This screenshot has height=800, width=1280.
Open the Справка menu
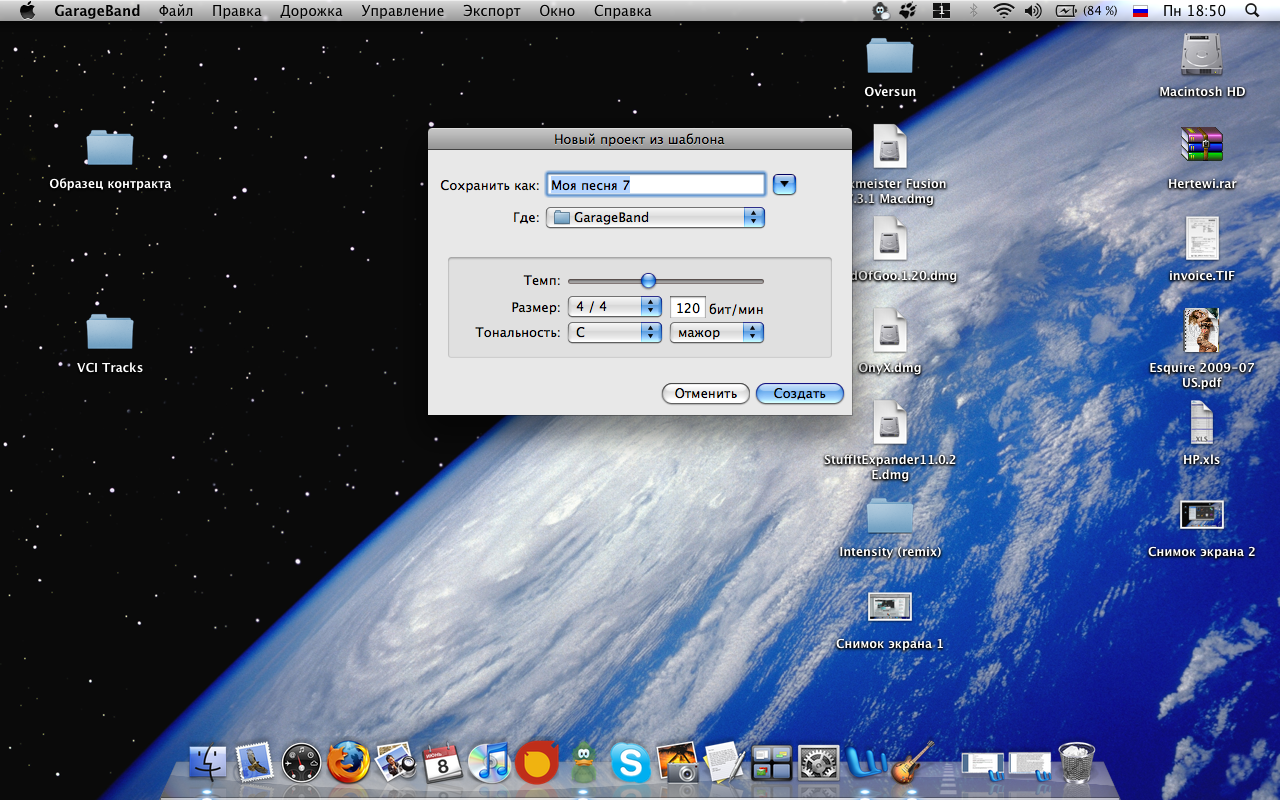(x=622, y=11)
